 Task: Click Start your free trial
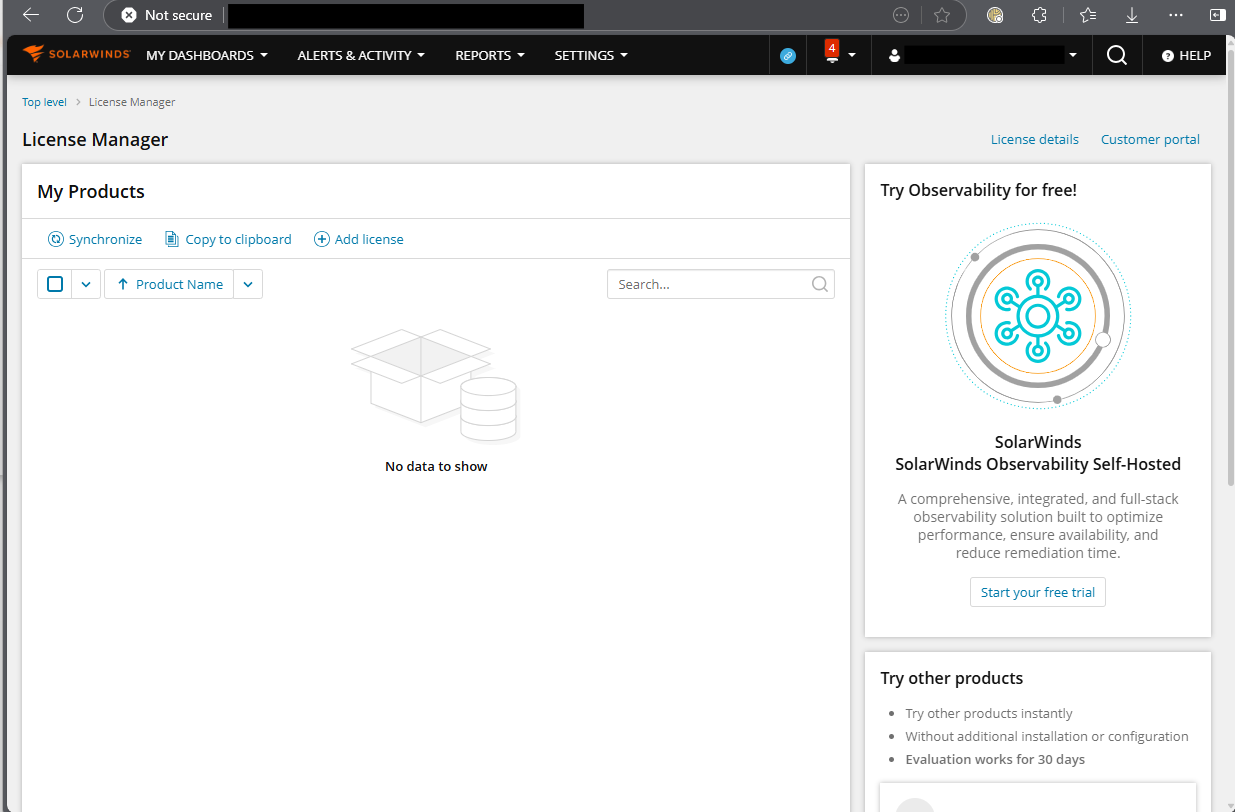tap(1037, 592)
